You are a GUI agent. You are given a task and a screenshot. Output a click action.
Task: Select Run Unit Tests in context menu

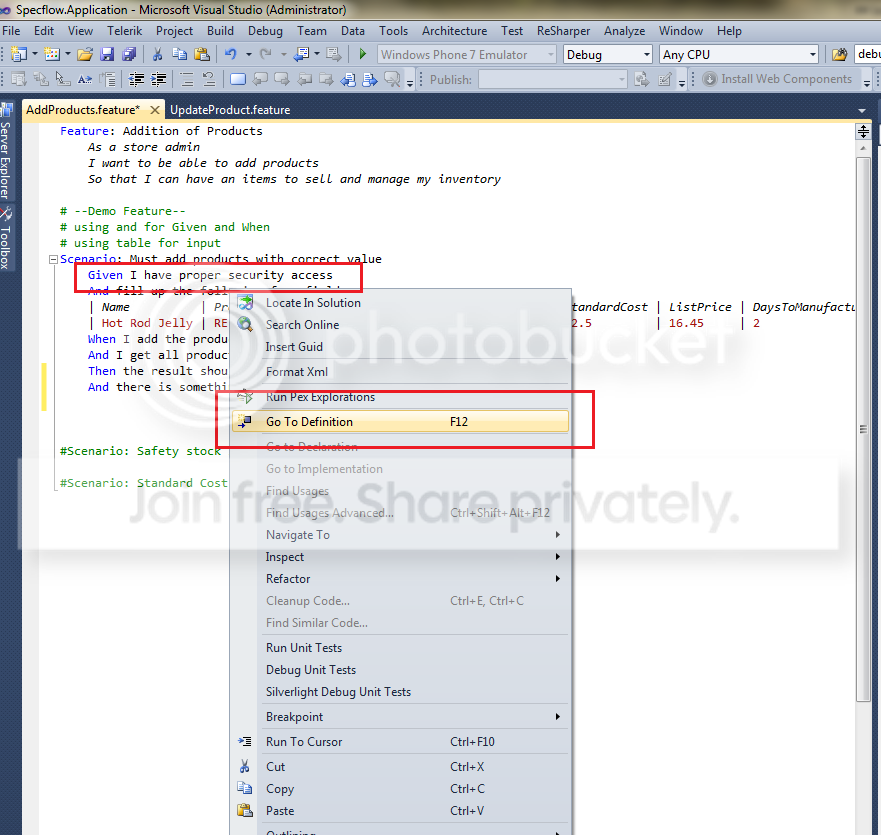click(x=400, y=647)
